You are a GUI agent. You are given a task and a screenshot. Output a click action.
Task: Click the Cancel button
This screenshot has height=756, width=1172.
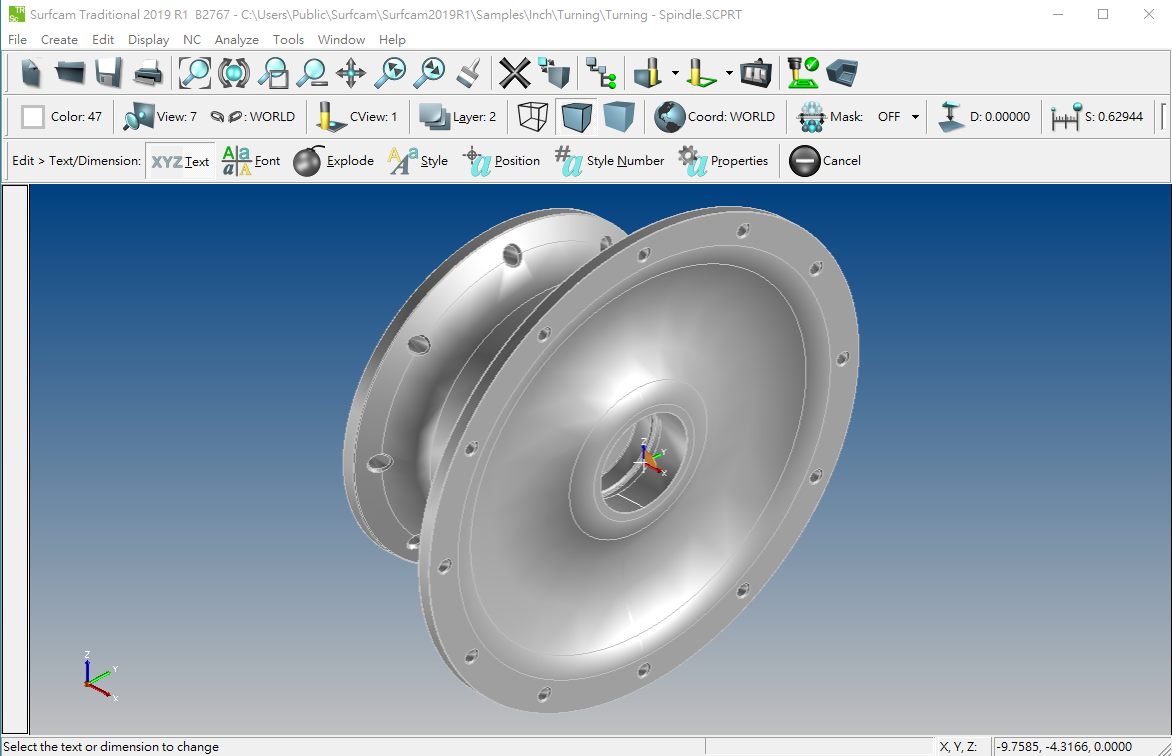825,161
